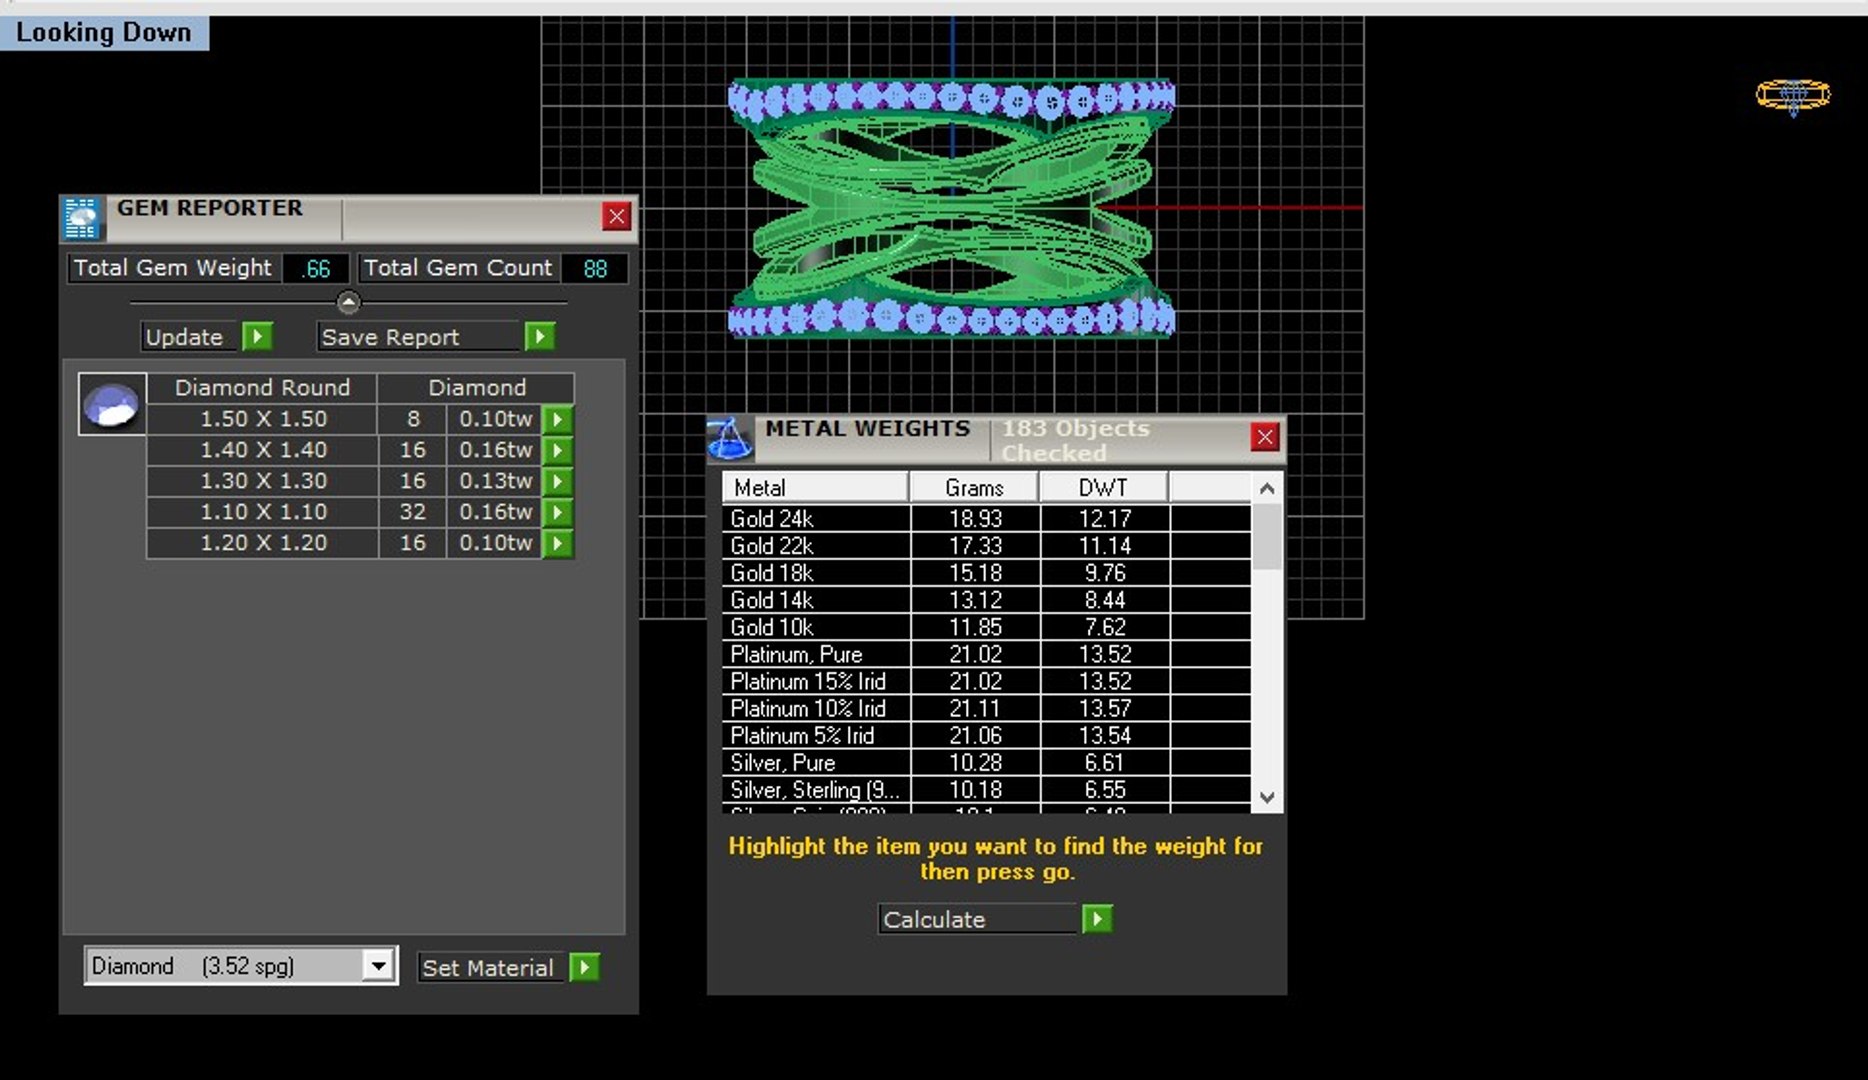Click the Metal column header
1868x1080 pixels.
[x=815, y=488]
